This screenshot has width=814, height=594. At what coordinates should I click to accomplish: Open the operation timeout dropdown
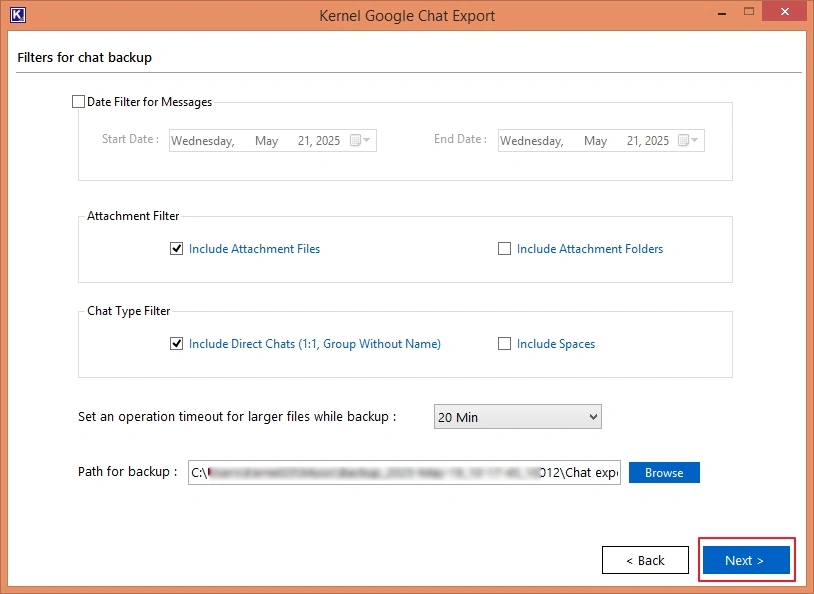point(518,417)
